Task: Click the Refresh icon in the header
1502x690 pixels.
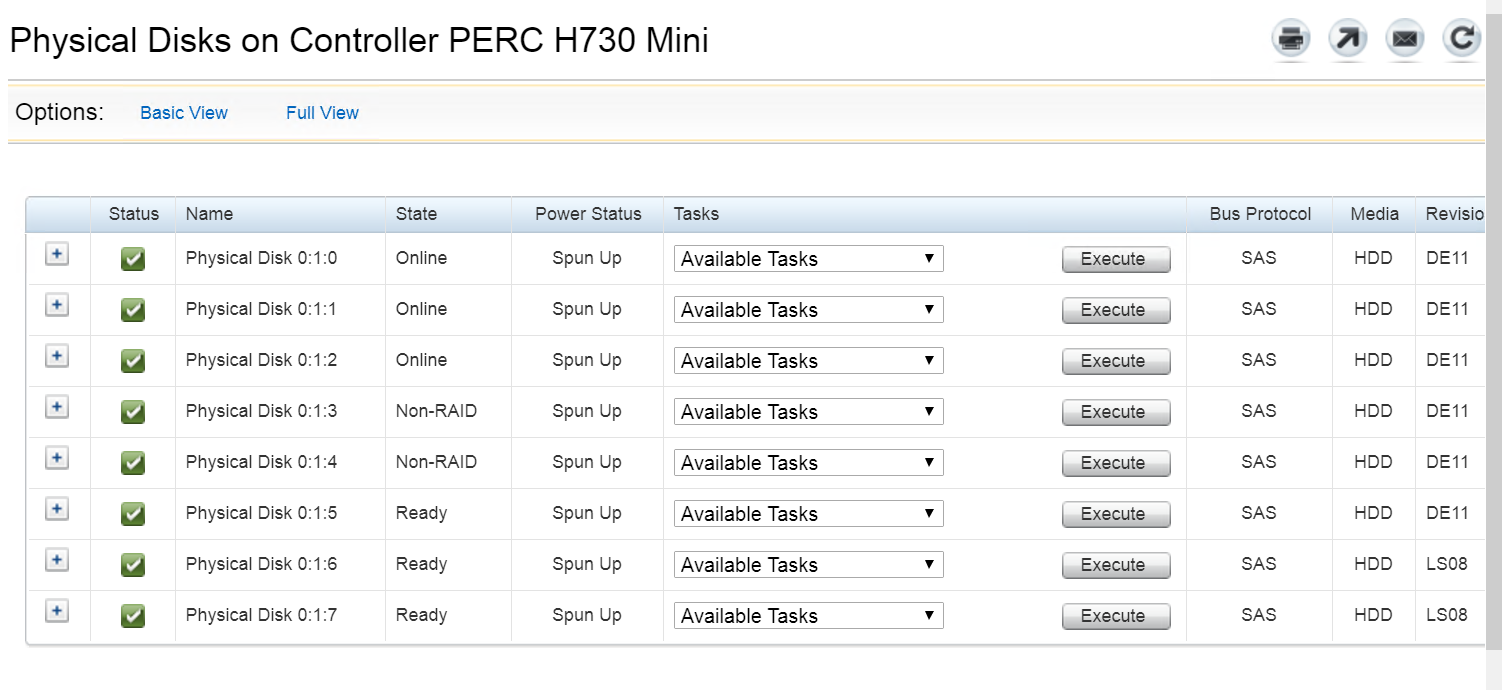Action: pyautogui.click(x=1461, y=39)
